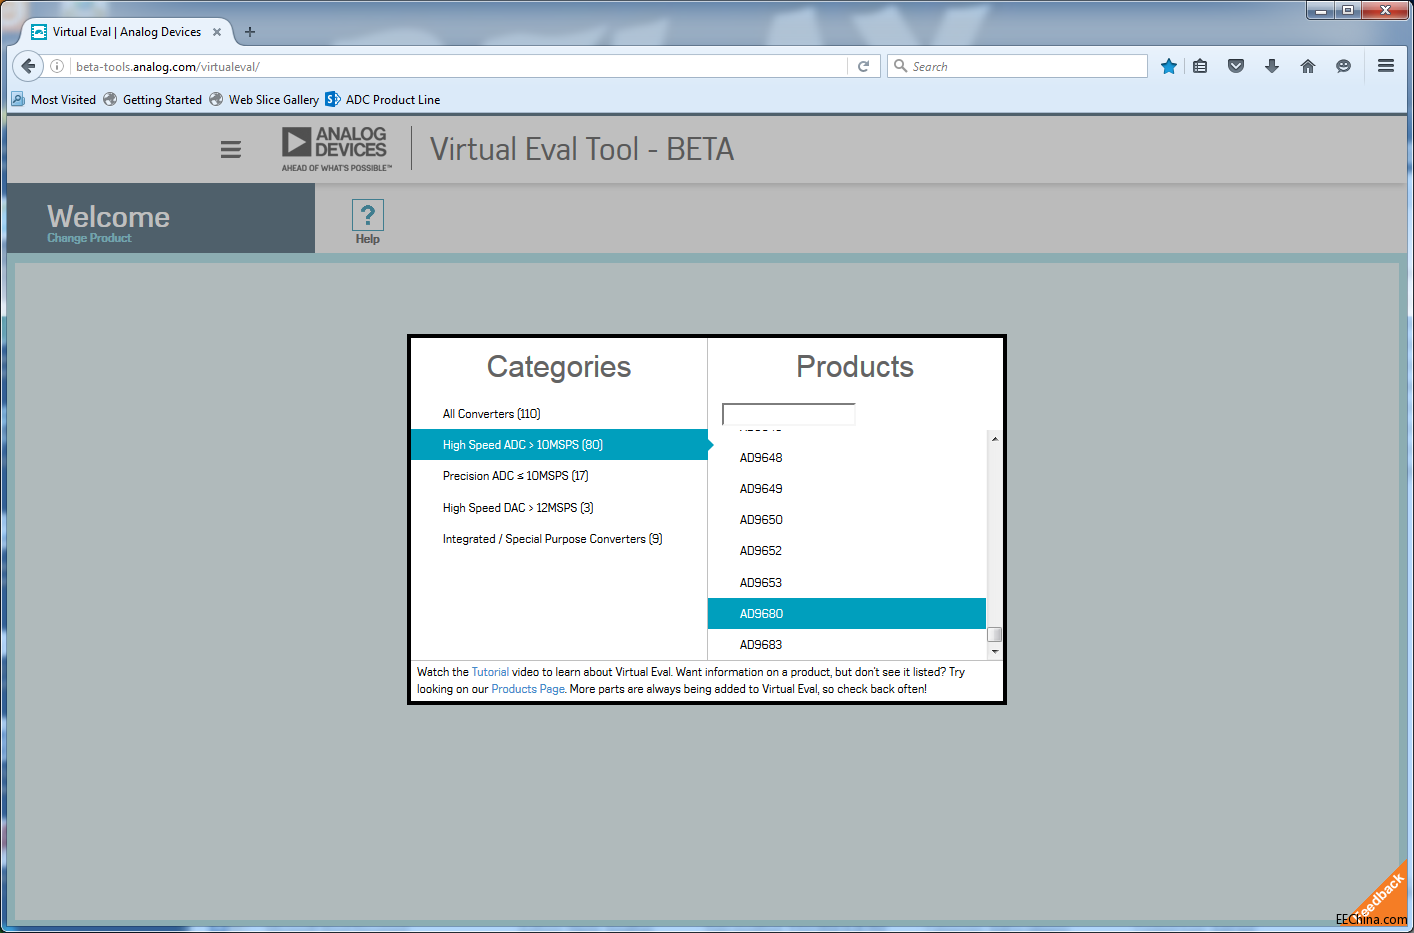Image resolution: width=1414 pixels, height=933 pixels.
Task: Click the product filter text box
Action: point(789,414)
